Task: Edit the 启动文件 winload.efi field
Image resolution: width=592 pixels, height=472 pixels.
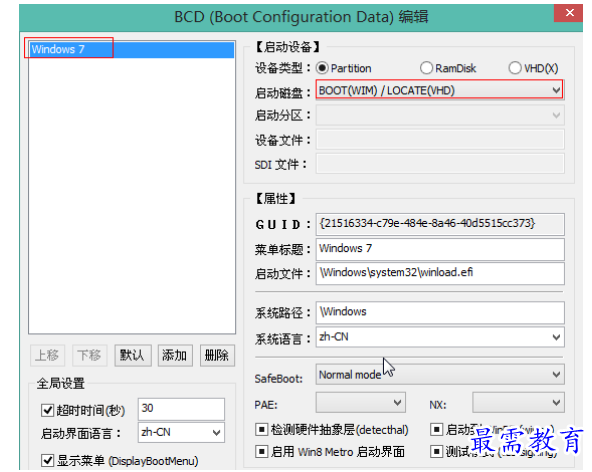Action: (440, 273)
